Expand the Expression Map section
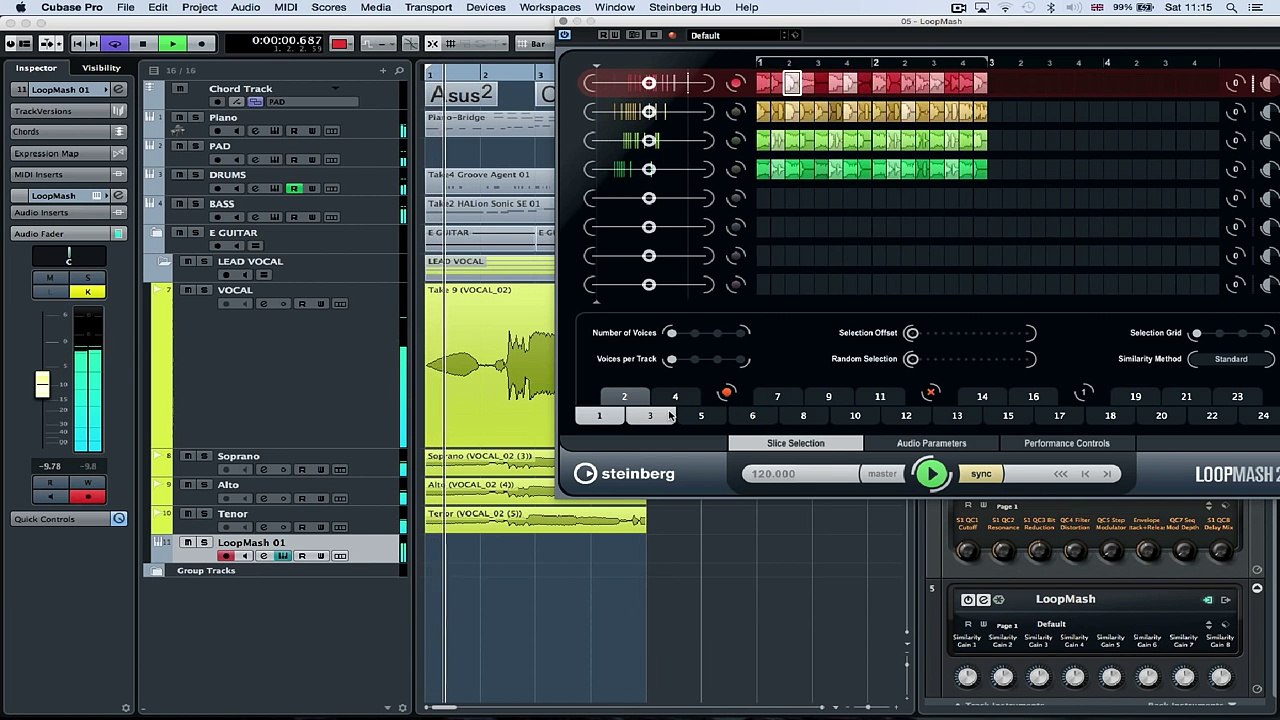1280x720 pixels. 69,153
